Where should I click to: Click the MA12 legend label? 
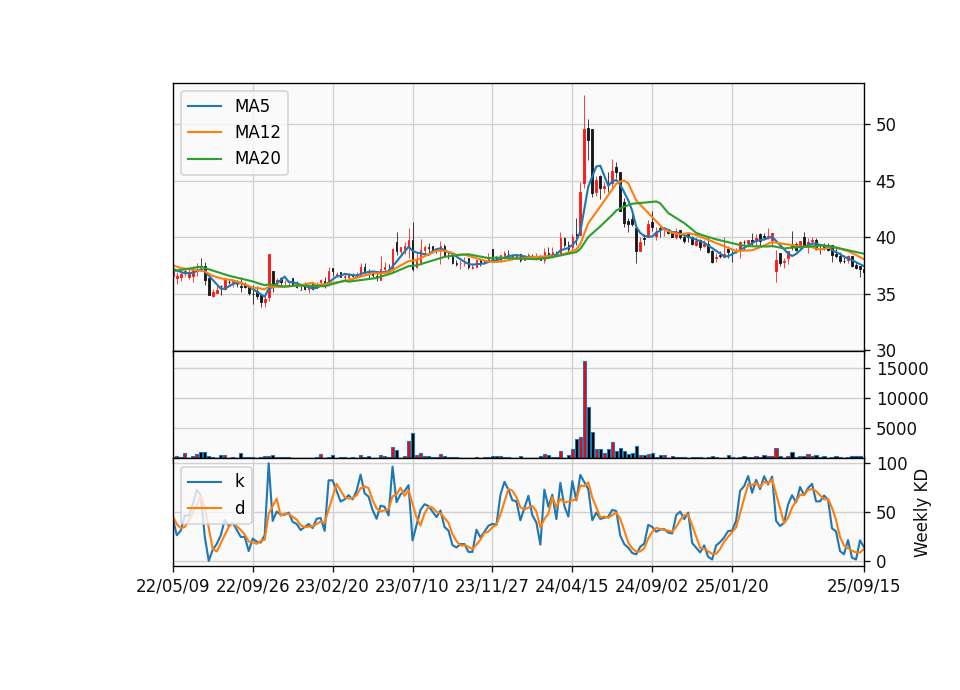pyautogui.click(x=257, y=132)
